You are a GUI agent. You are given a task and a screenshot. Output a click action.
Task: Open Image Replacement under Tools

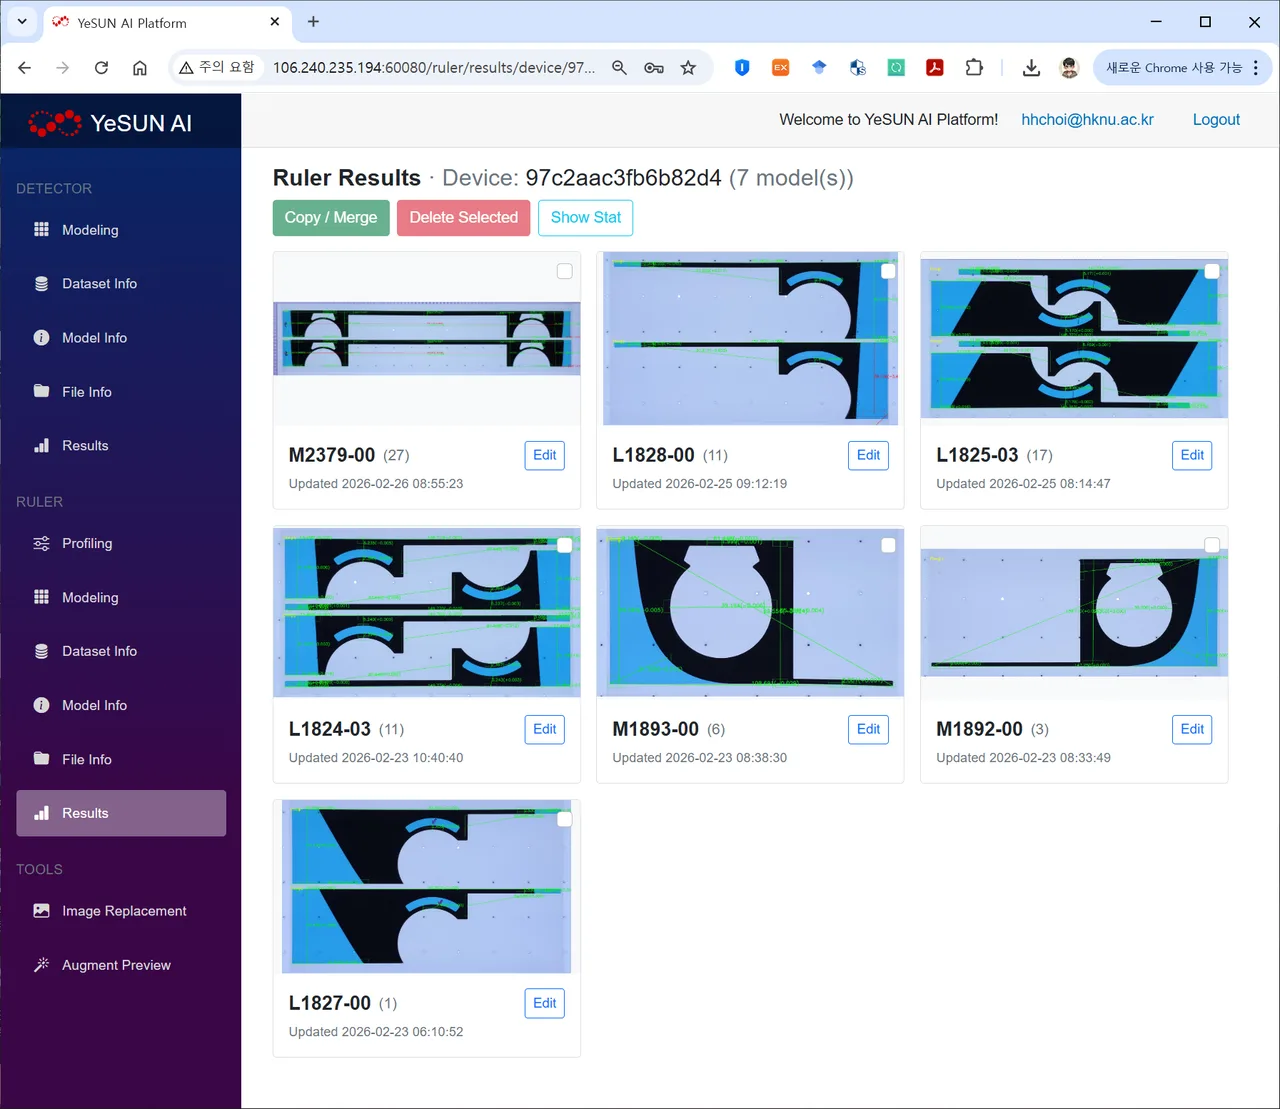pos(121,911)
